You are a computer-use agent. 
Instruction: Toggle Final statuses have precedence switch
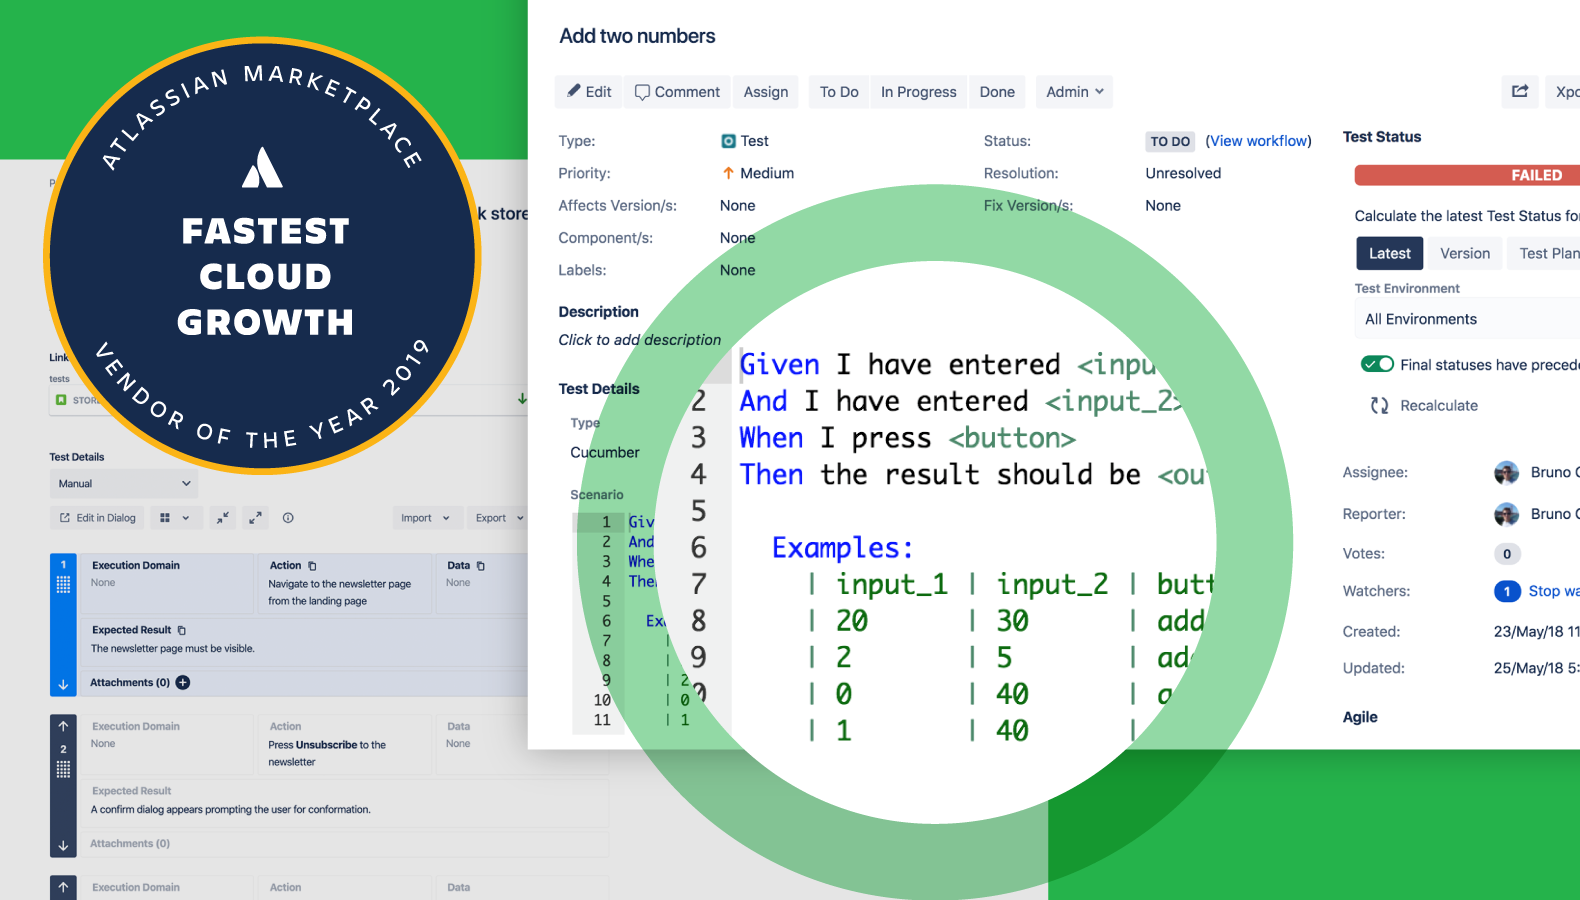[x=1377, y=364]
